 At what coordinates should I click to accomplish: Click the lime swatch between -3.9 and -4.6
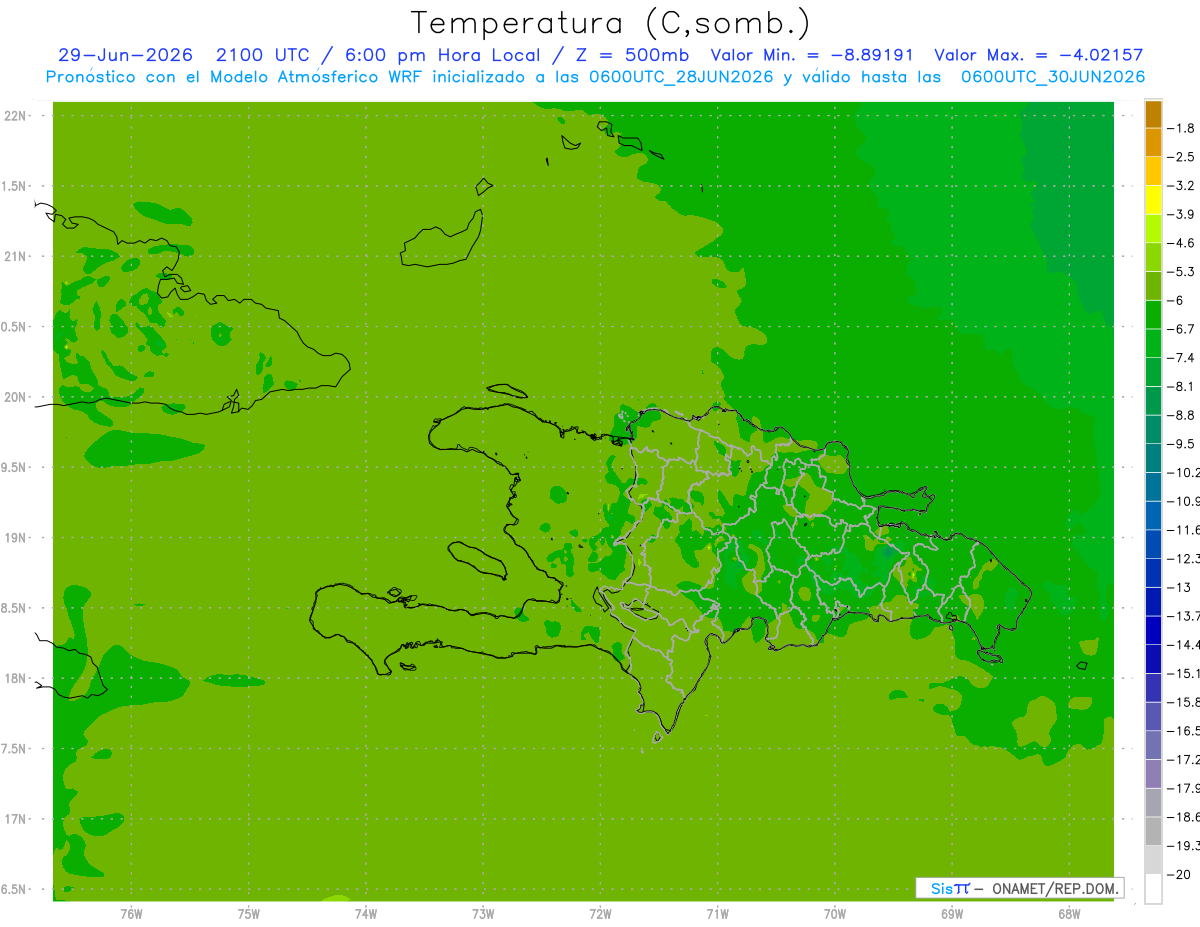coord(1153,229)
